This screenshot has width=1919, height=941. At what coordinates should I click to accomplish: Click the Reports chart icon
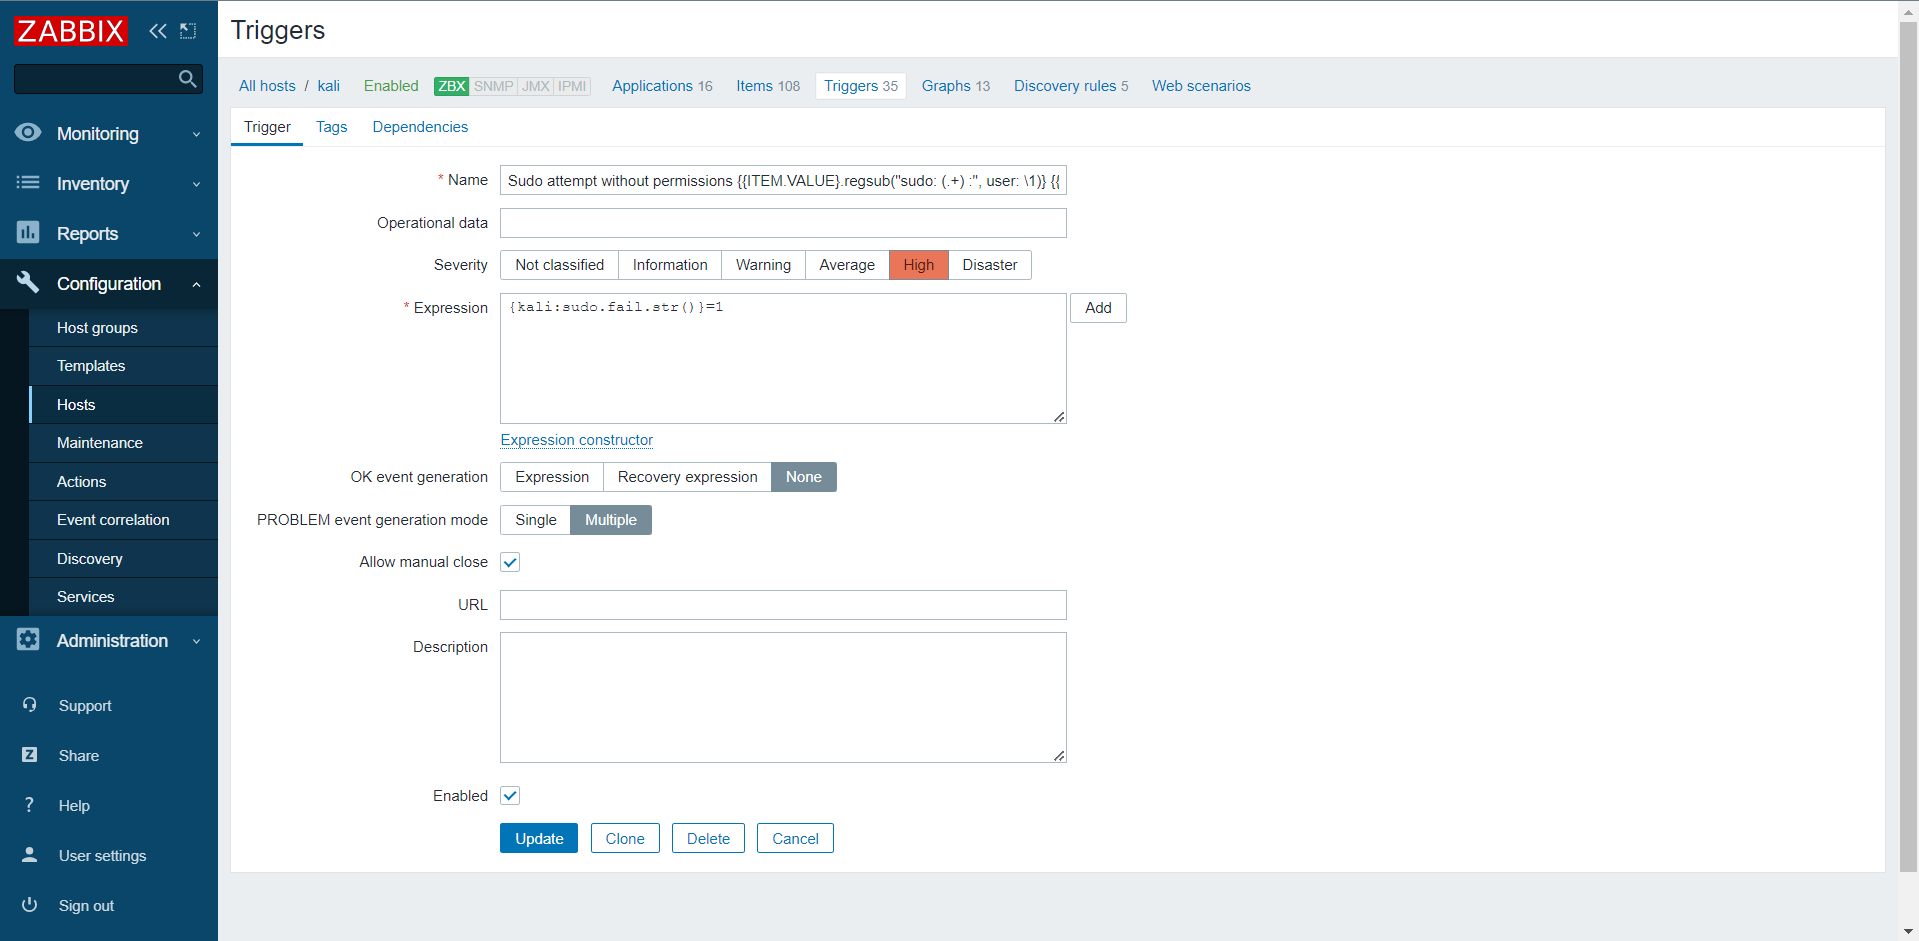(28, 233)
